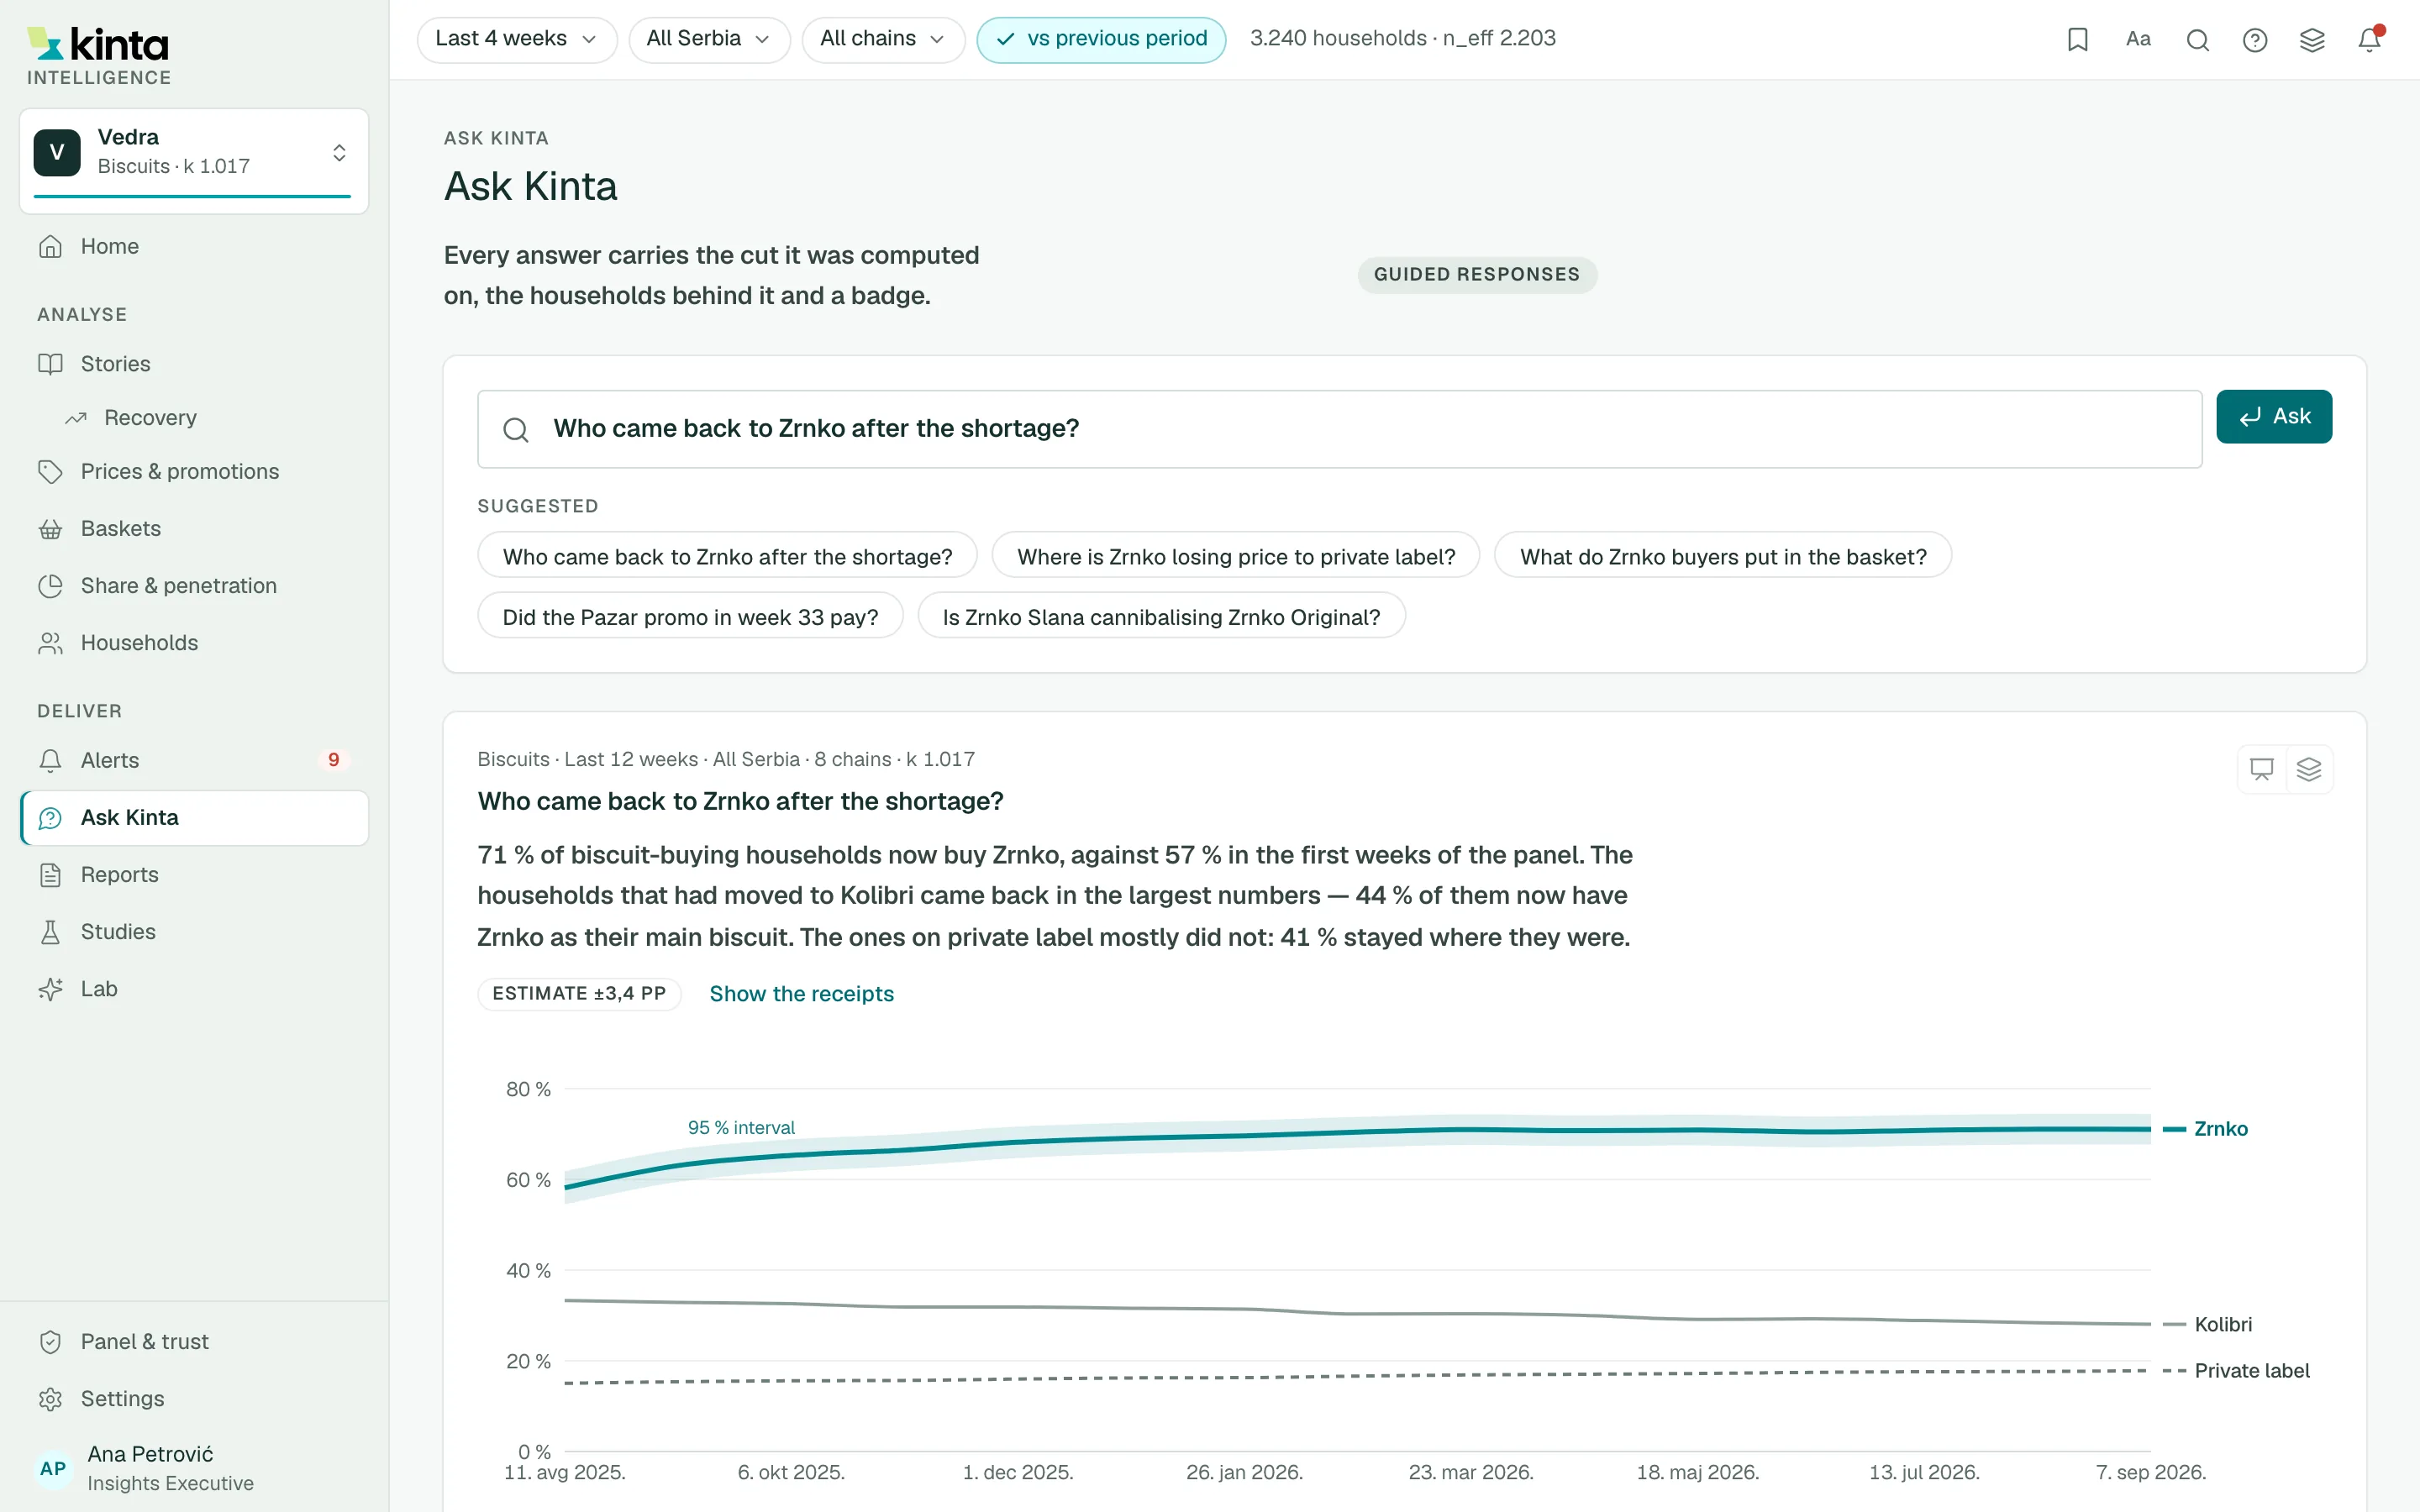
Task: Open Reports in the sidebar
Action: 194,874
